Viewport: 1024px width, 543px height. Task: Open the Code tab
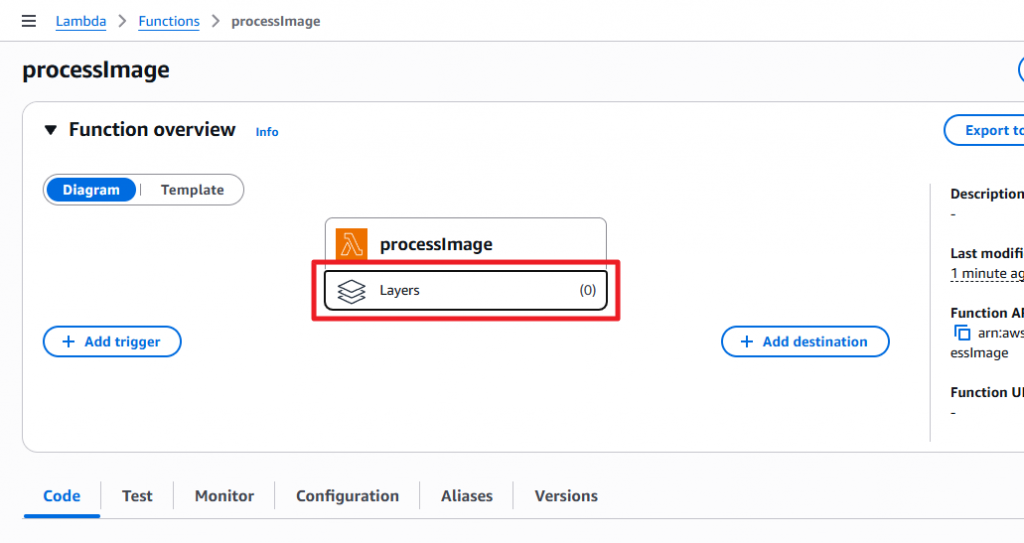[x=62, y=496]
